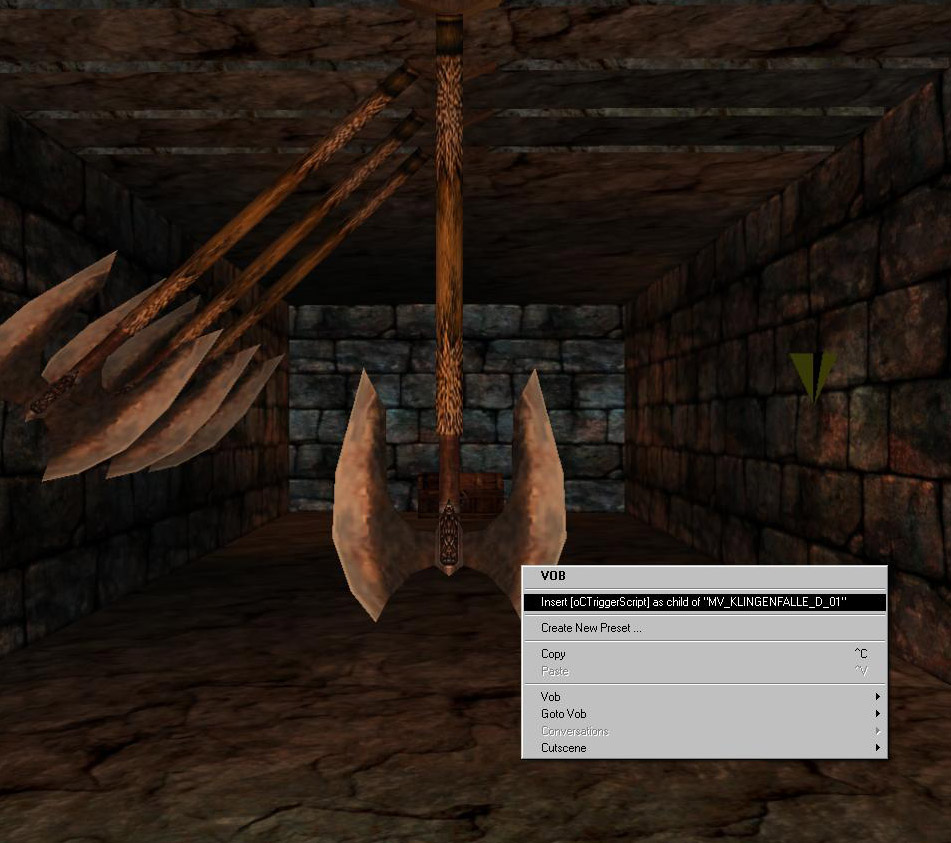The height and width of the screenshot is (843, 951).
Task: Click the greyed-out Paste entry
Action: (x=554, y=671)
